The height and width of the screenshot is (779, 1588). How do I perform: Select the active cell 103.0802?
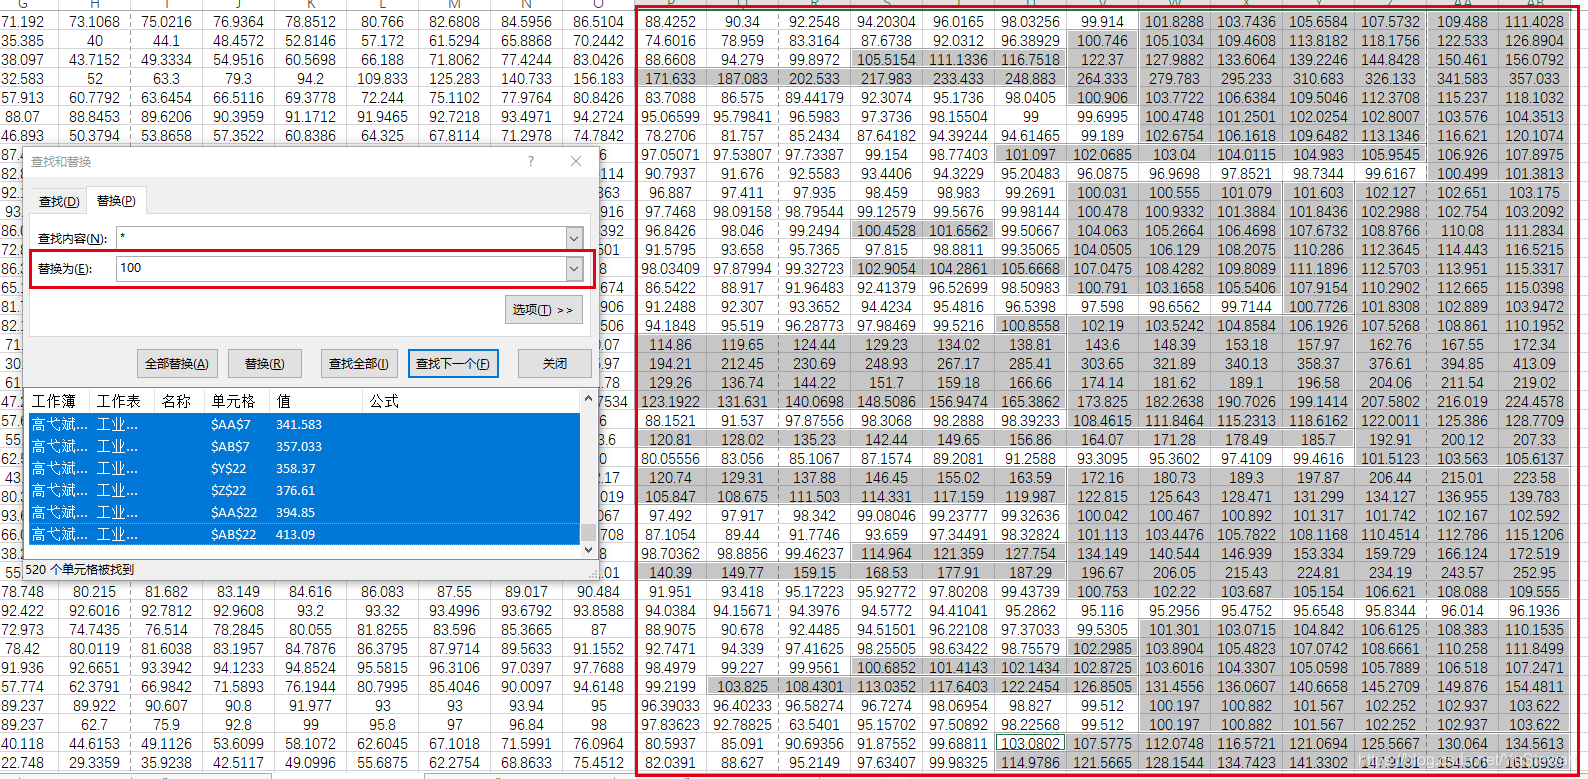pos(1030,744)
